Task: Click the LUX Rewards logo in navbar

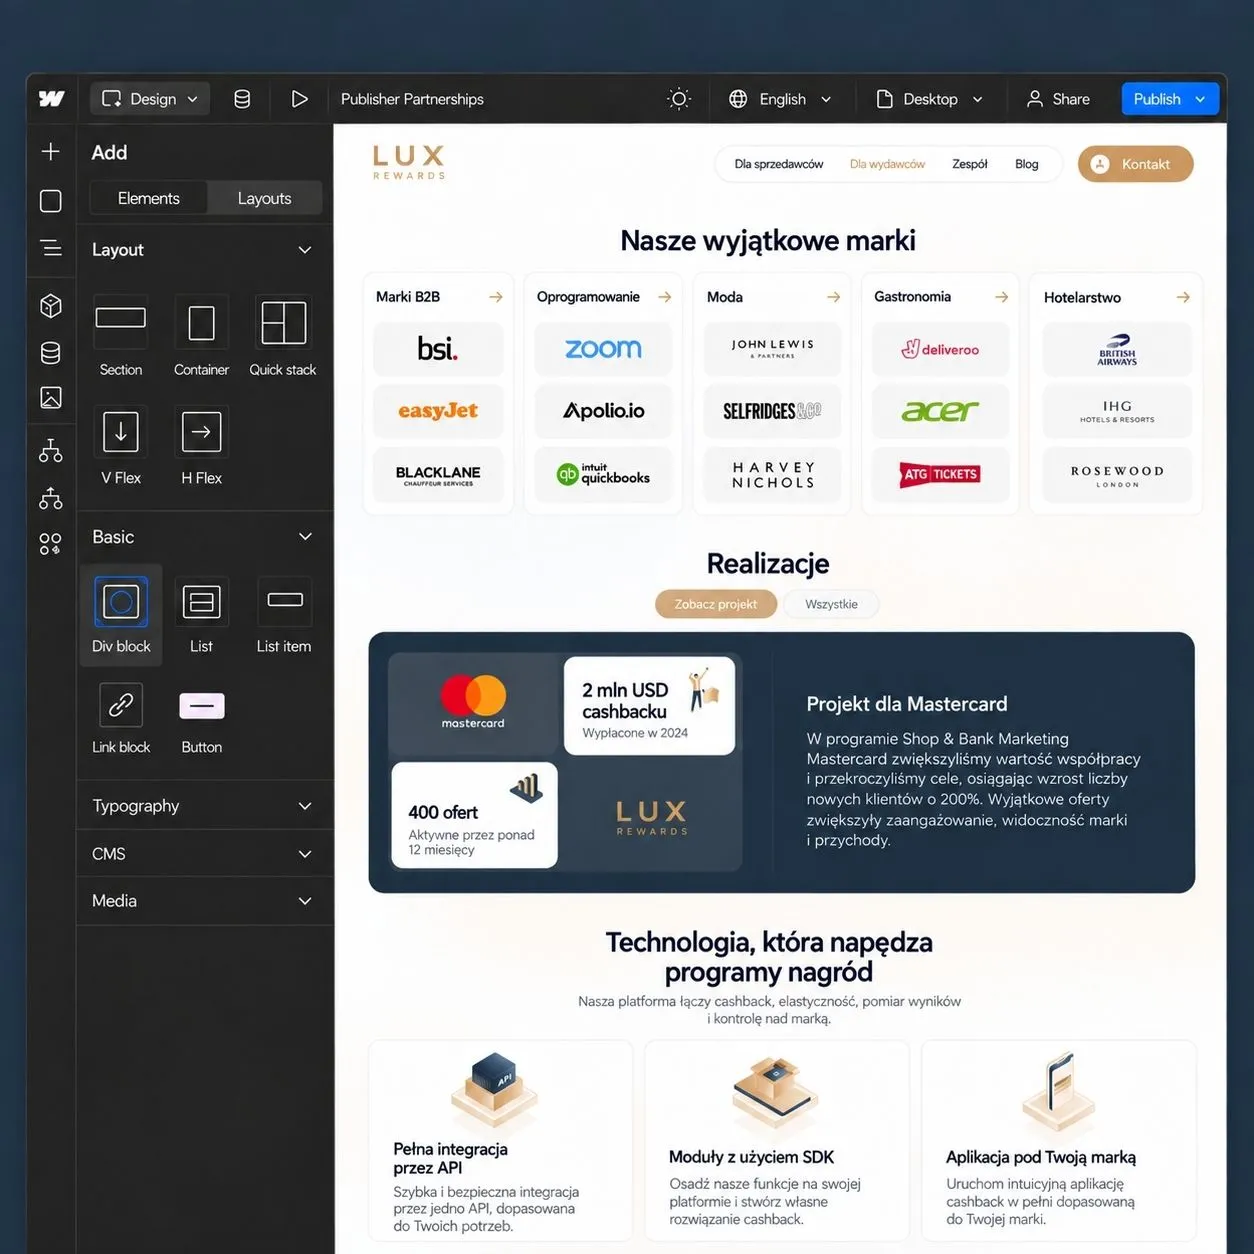Action: point(409,162)
